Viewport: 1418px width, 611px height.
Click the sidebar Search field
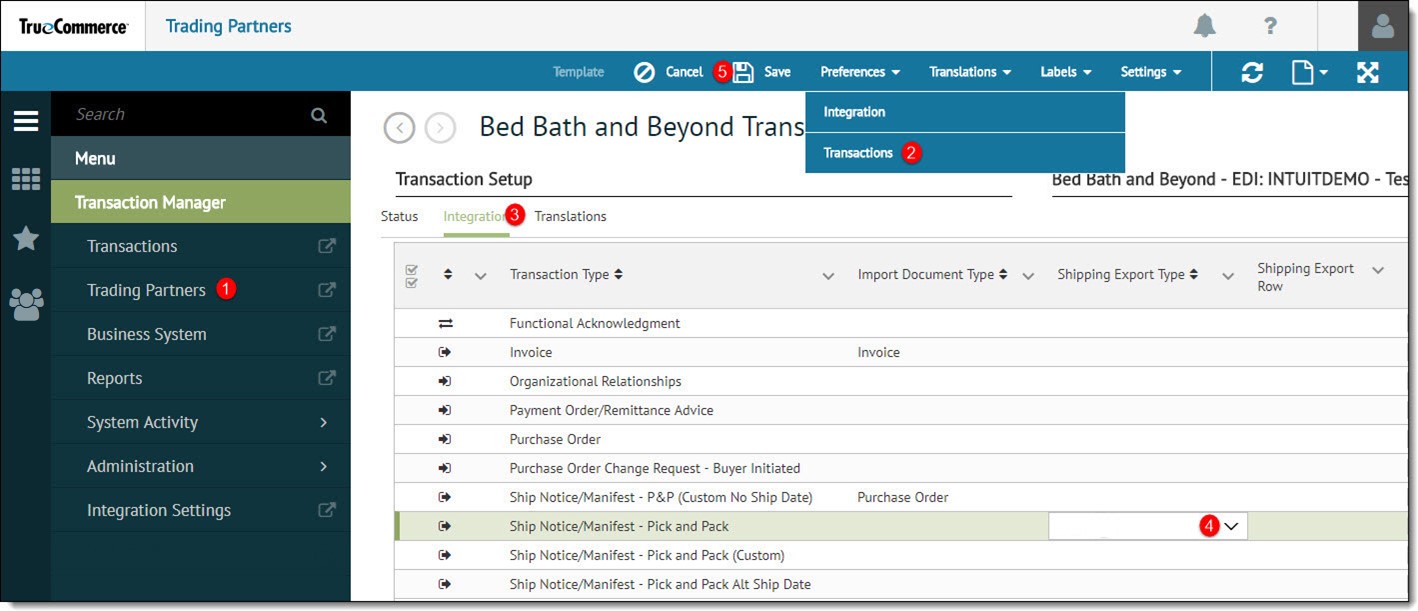pyautogui.click(x=201, y=114)
